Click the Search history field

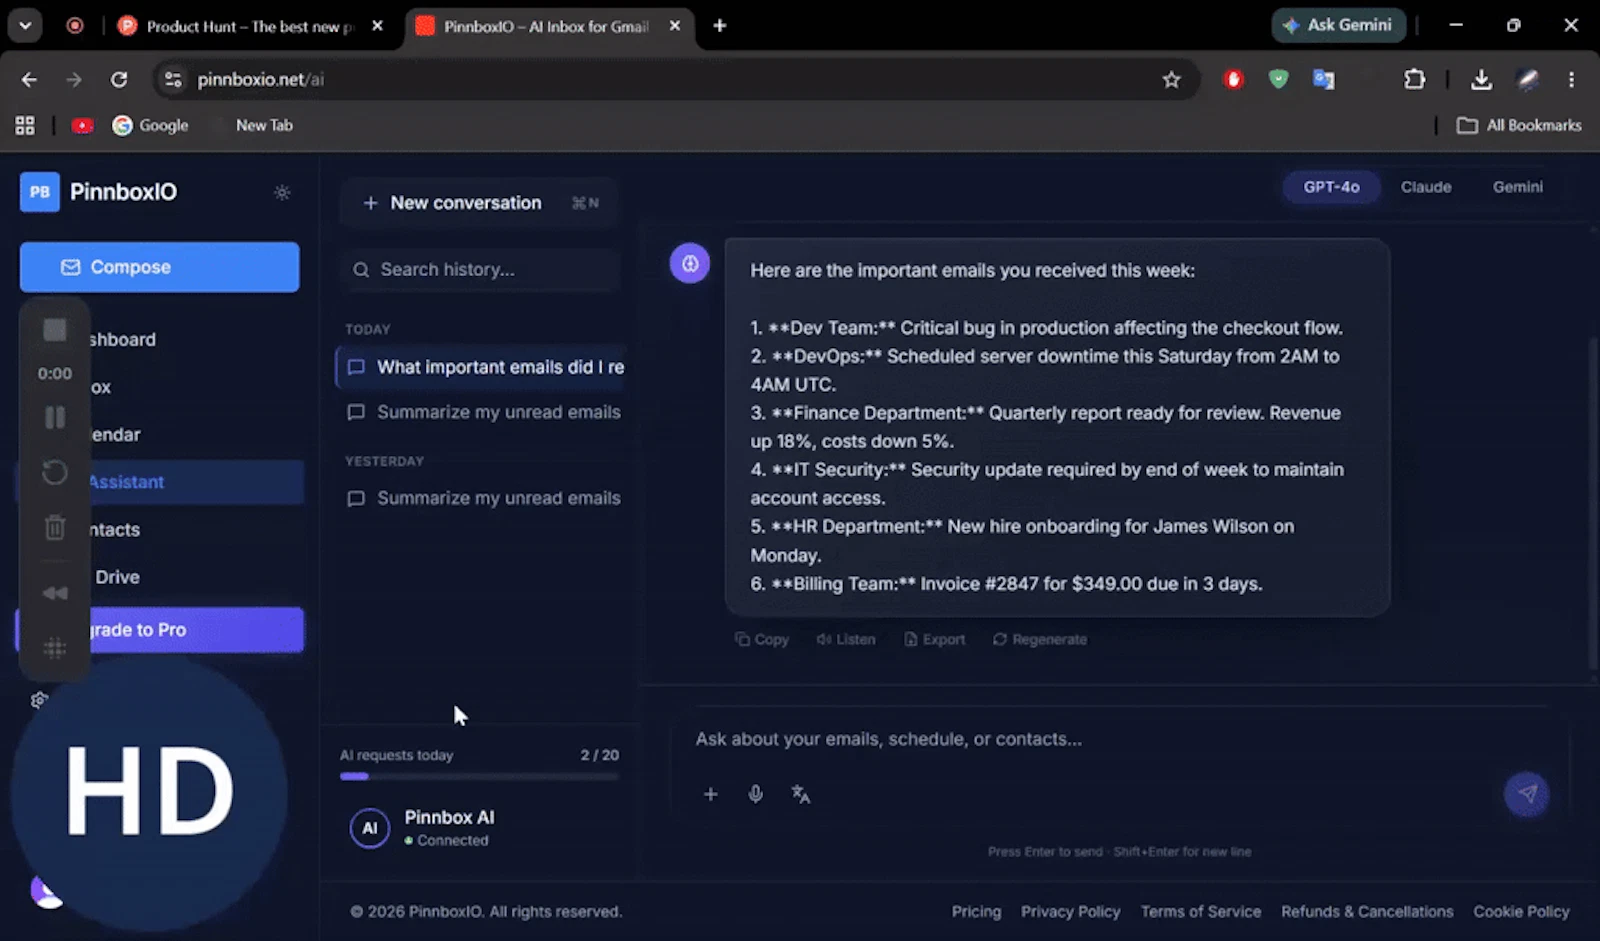480,269
